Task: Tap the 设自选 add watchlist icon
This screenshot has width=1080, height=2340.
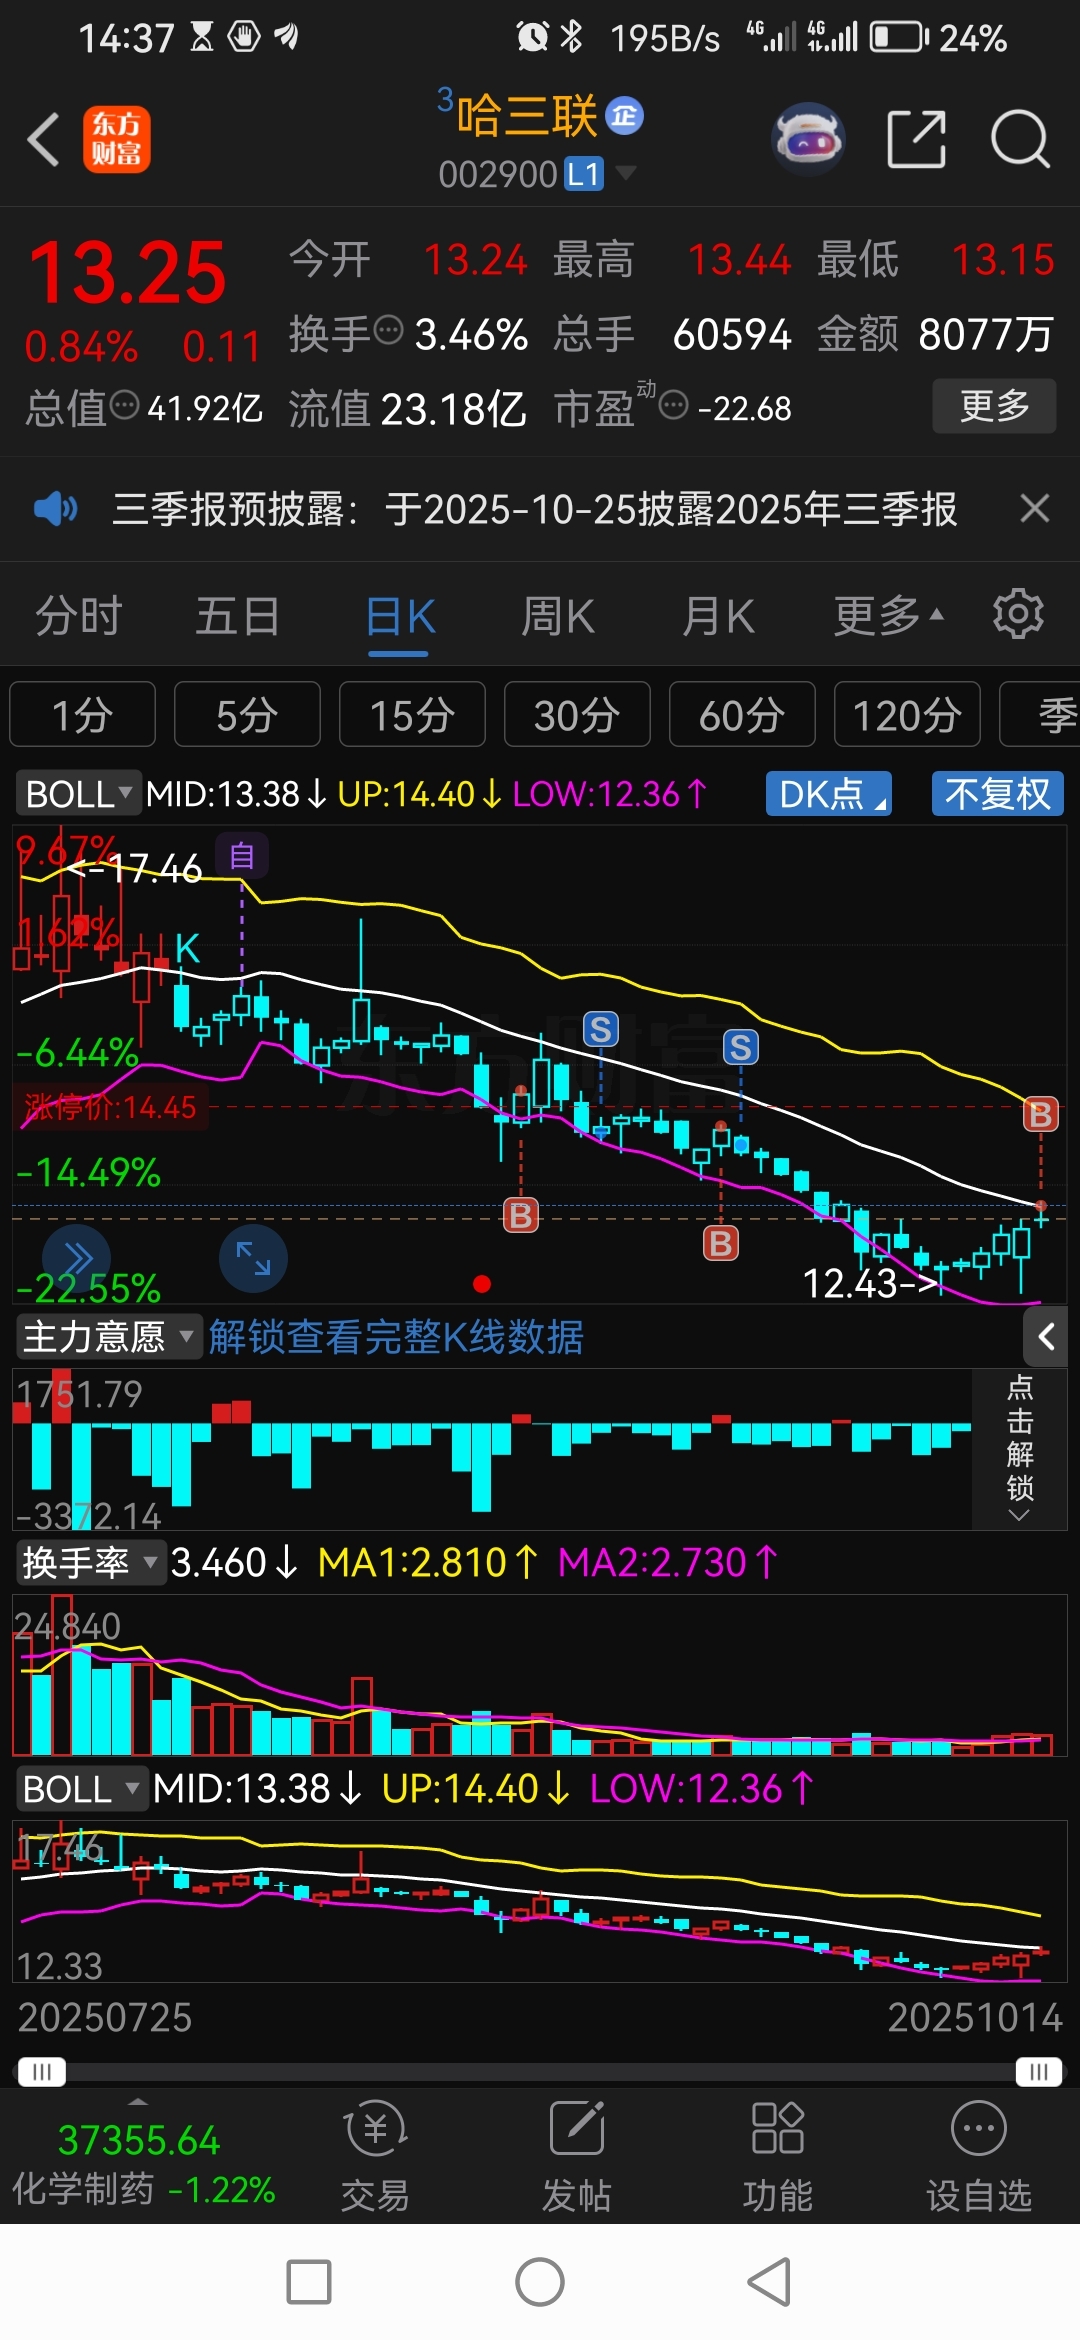Action: 978,2155
